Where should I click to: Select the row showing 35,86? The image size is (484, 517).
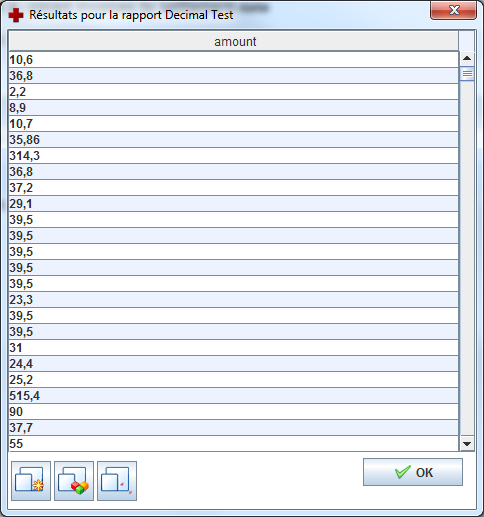click(x=234, y=140)
